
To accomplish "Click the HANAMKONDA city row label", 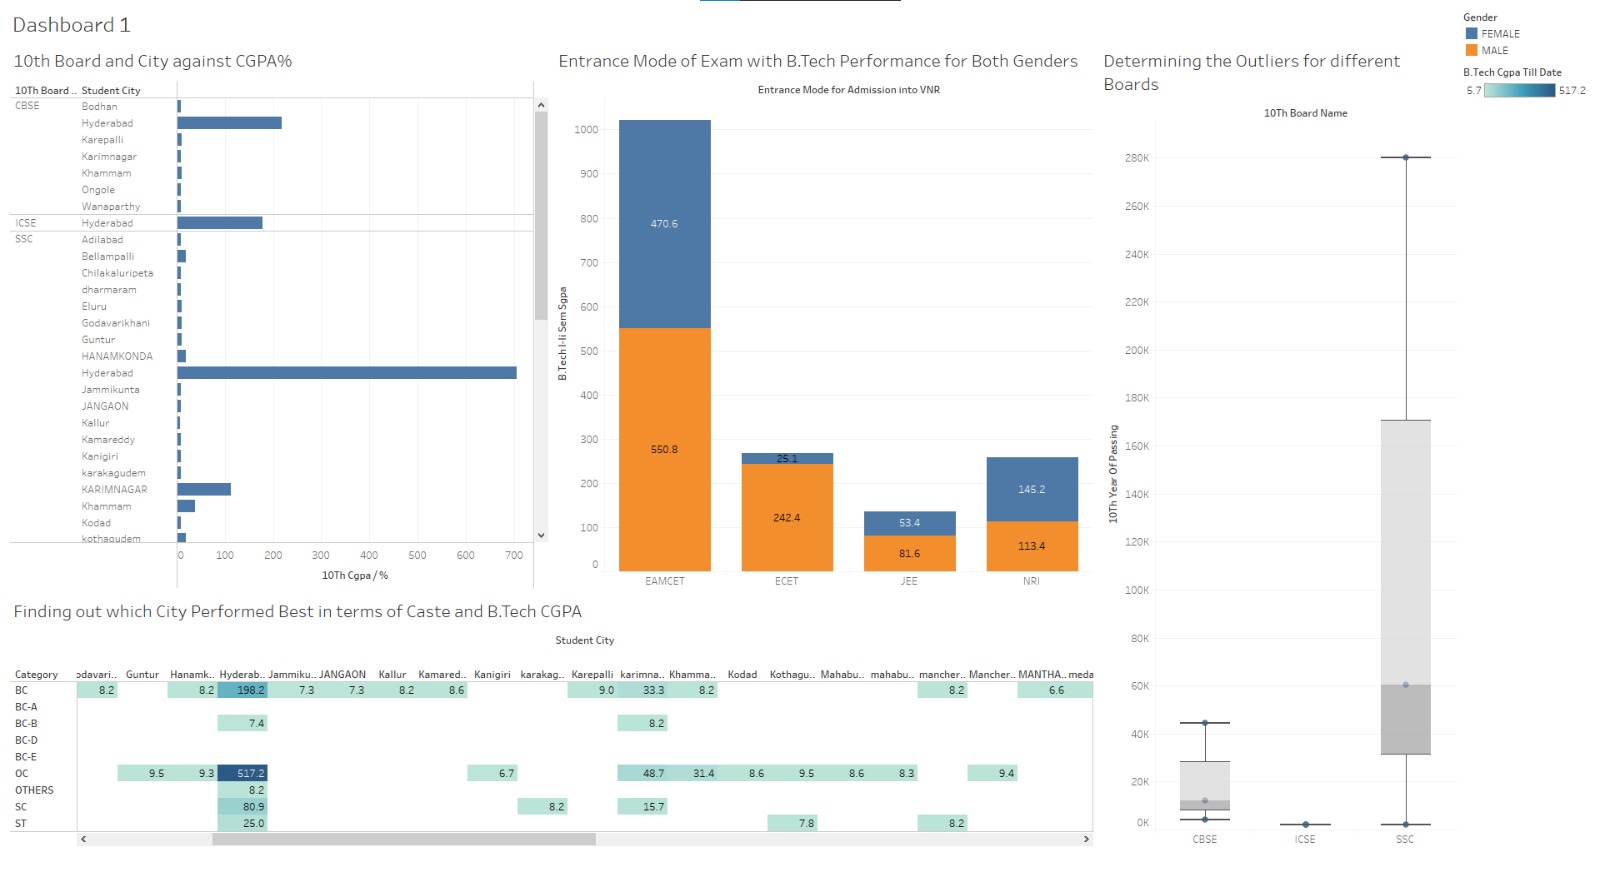I will click(117, 356).
